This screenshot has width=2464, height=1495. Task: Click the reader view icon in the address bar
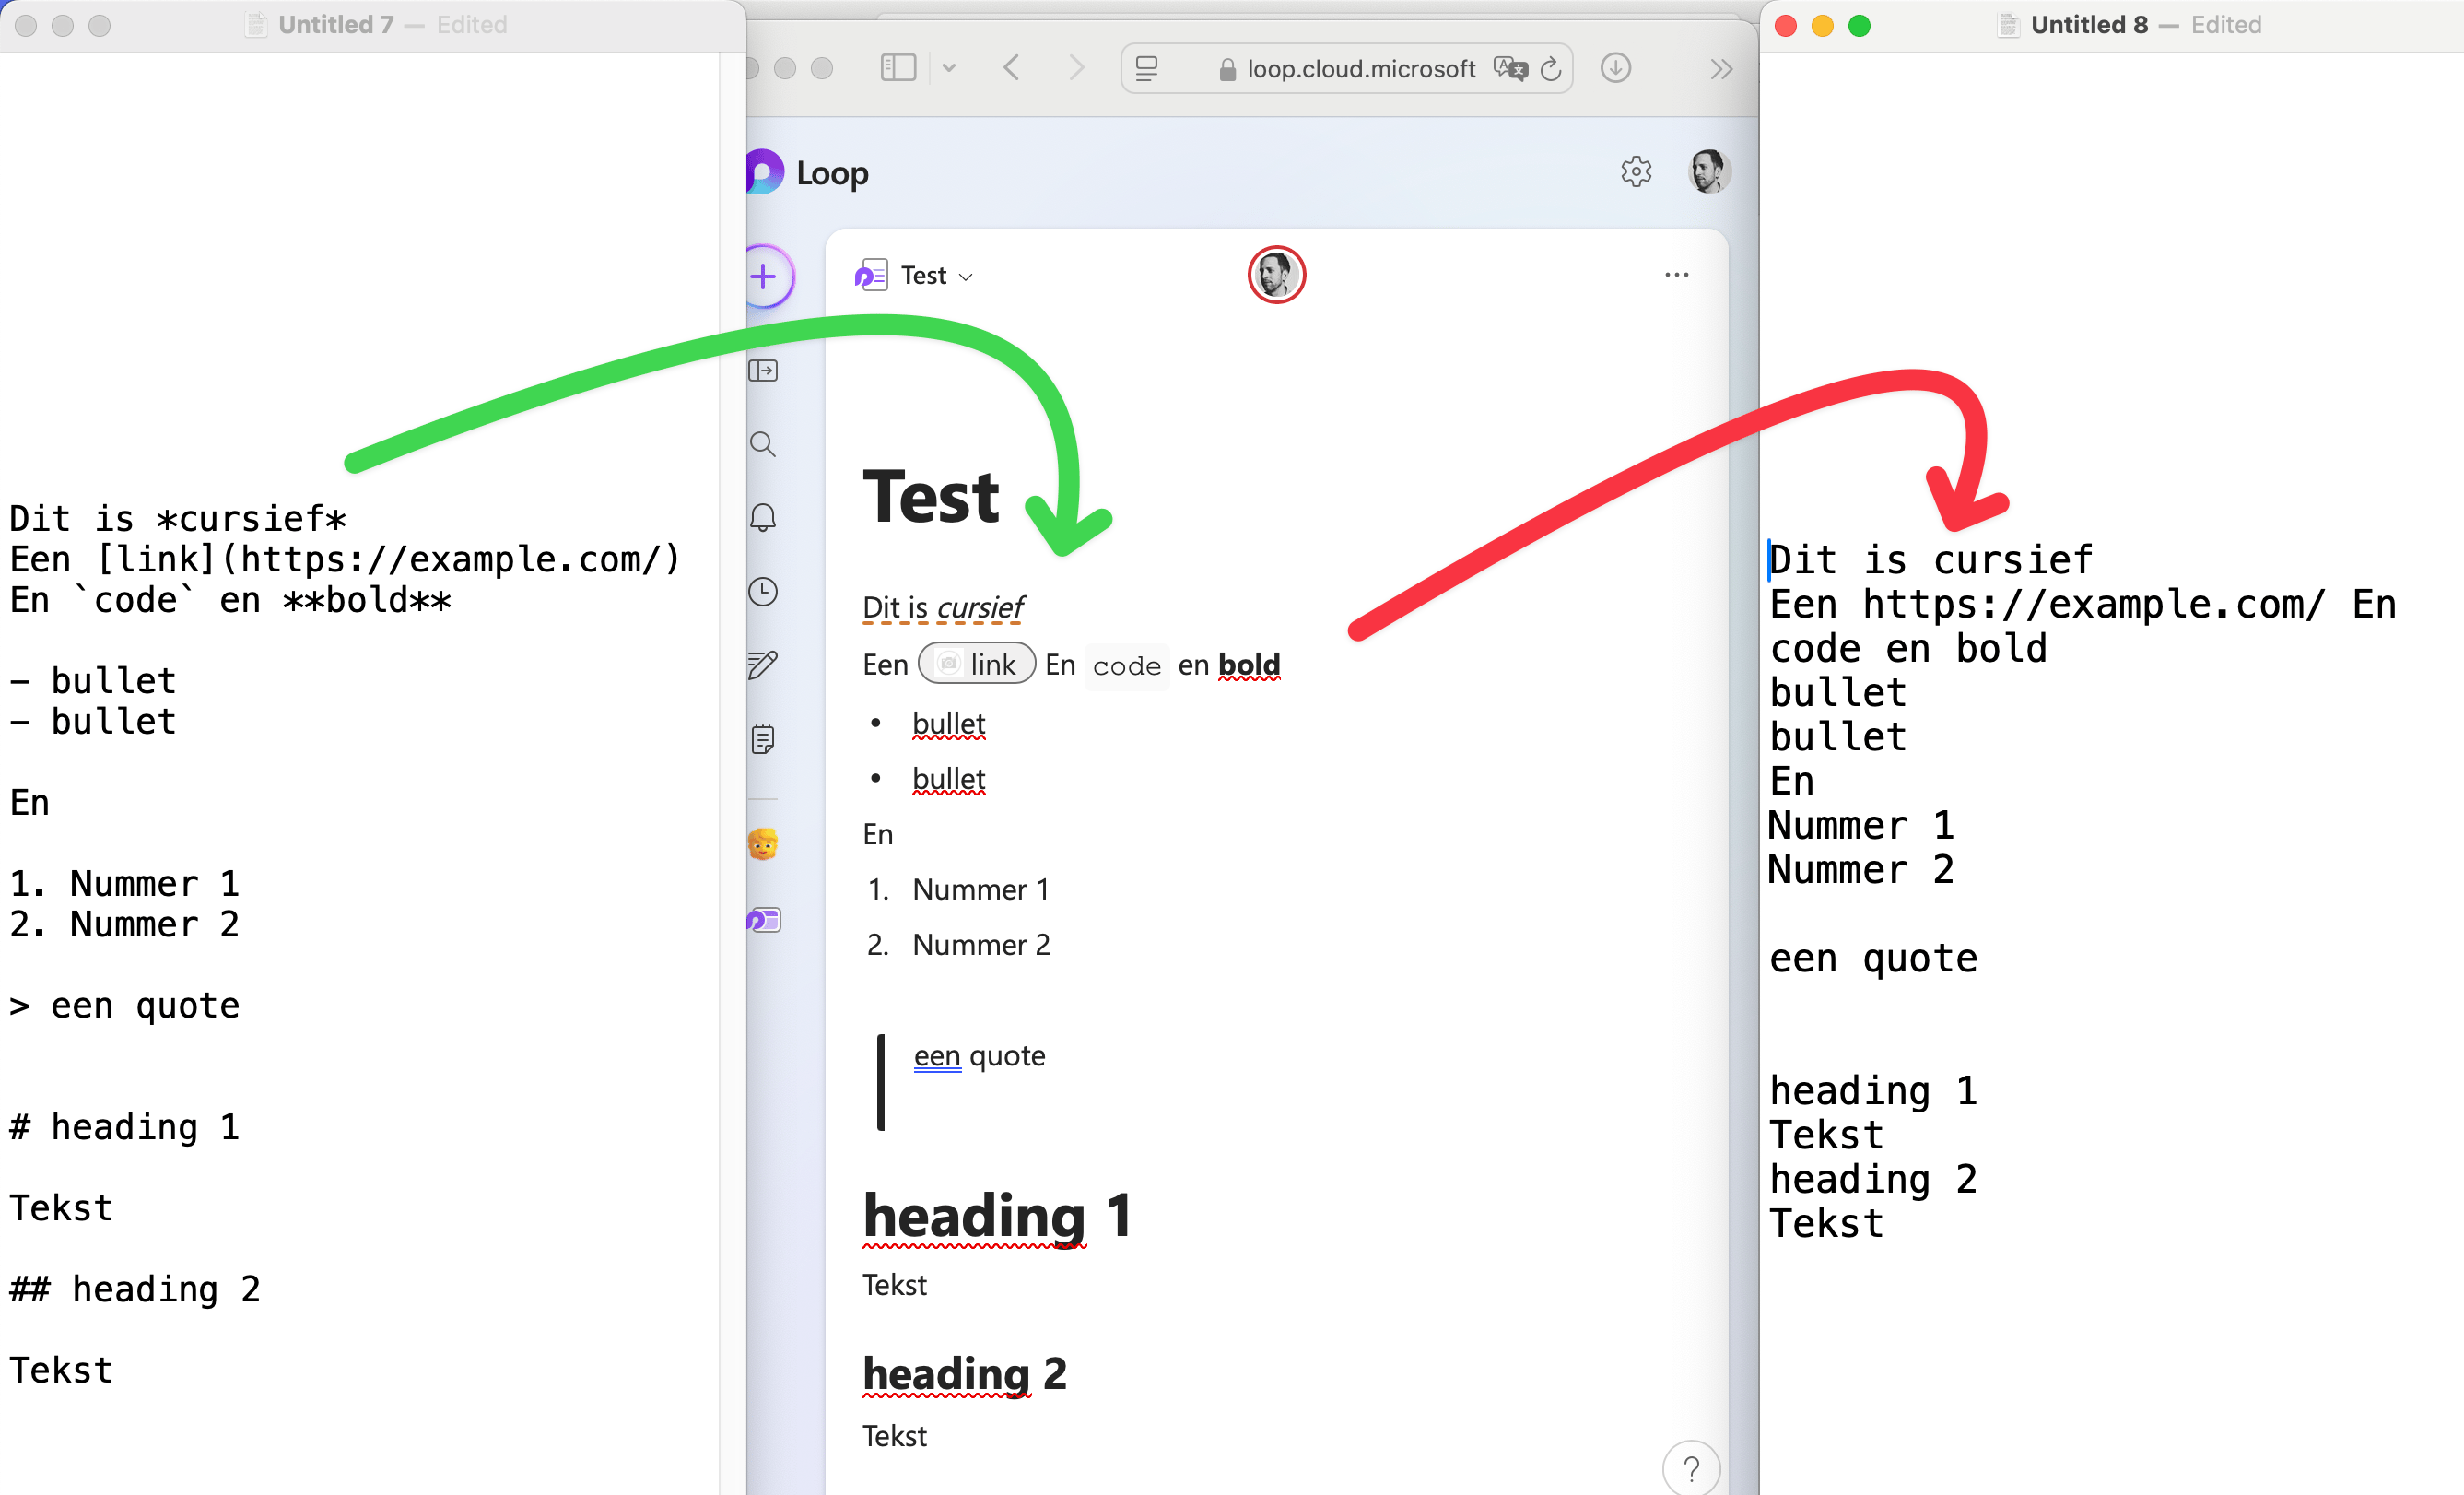[x=1147, y=68]
